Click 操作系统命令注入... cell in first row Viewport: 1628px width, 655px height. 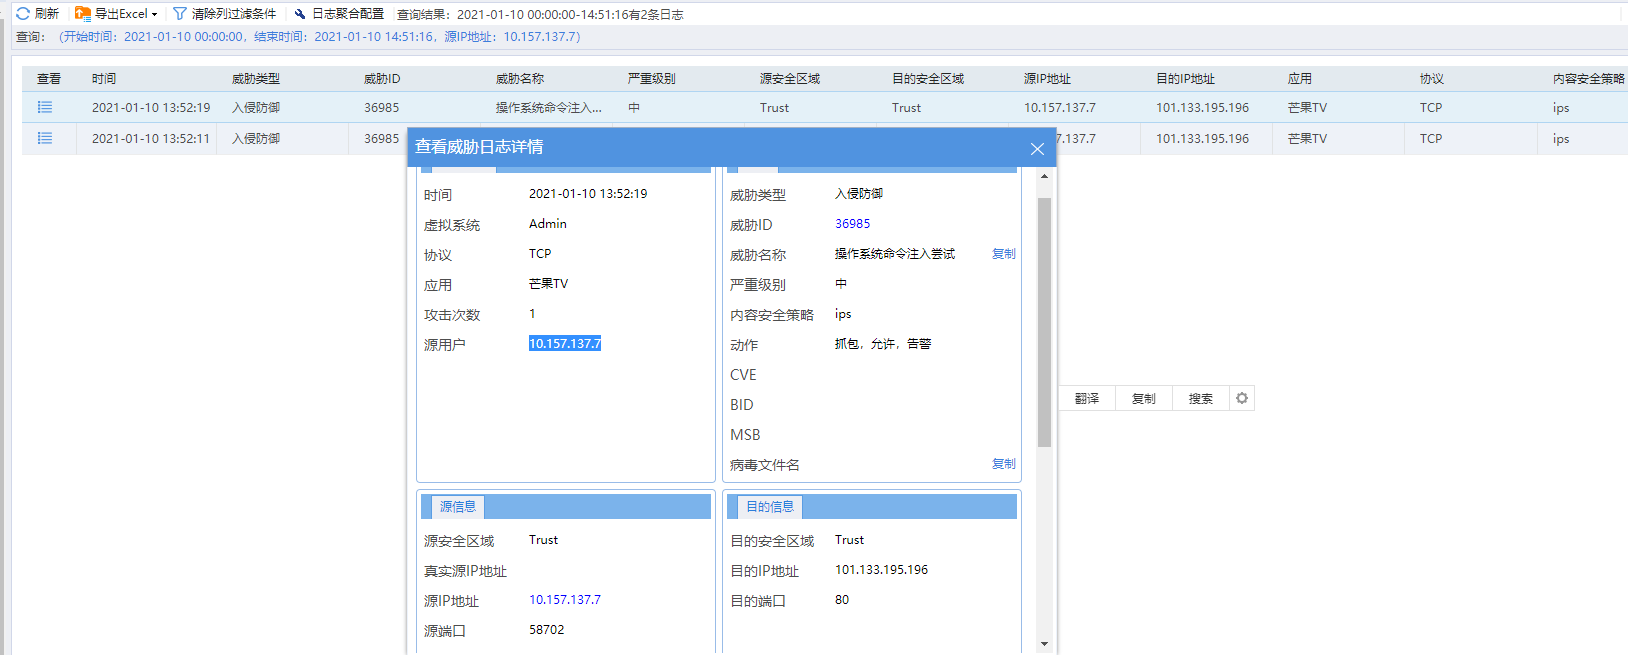[x=549, y=107]
